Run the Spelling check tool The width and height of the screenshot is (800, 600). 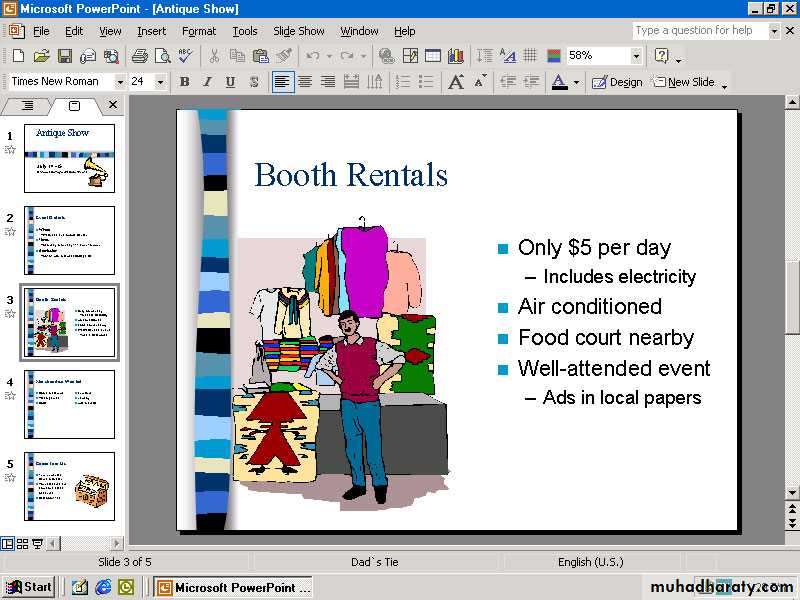tap(186, 56)
